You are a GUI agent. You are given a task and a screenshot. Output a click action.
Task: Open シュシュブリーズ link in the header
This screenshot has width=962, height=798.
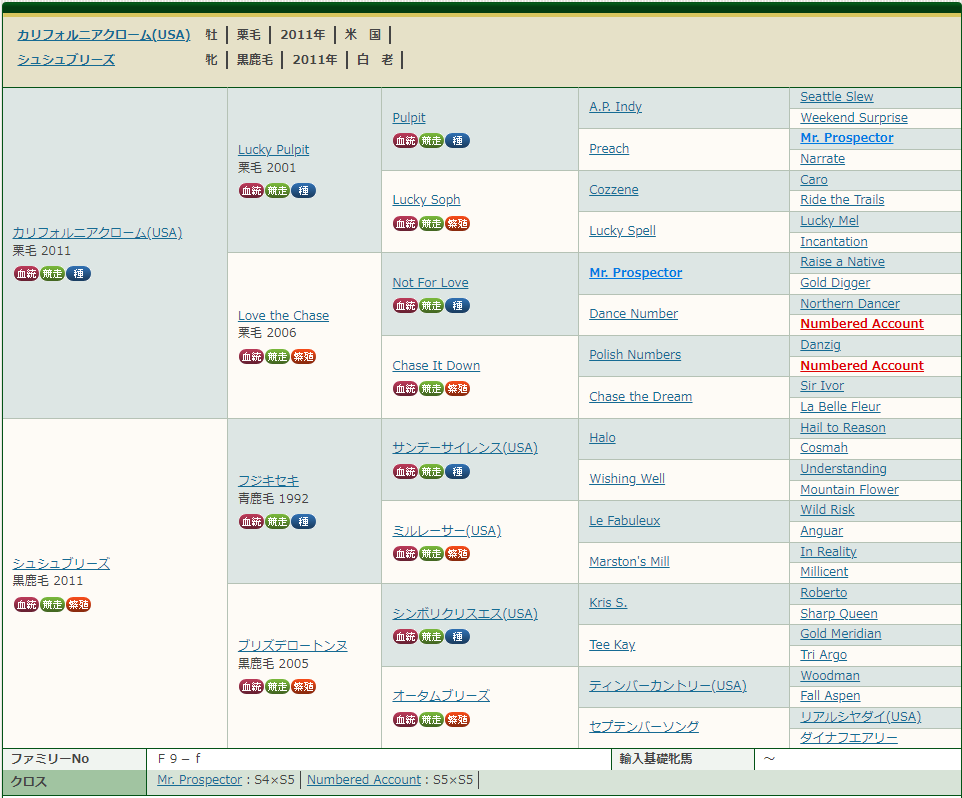coord(66,59)
